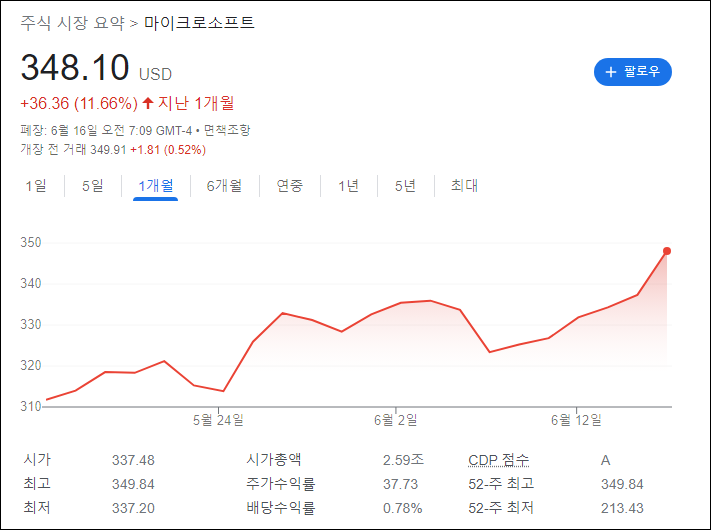Select the 1개월 range tab
Screen dimensions: 711x530
point(156,185)
